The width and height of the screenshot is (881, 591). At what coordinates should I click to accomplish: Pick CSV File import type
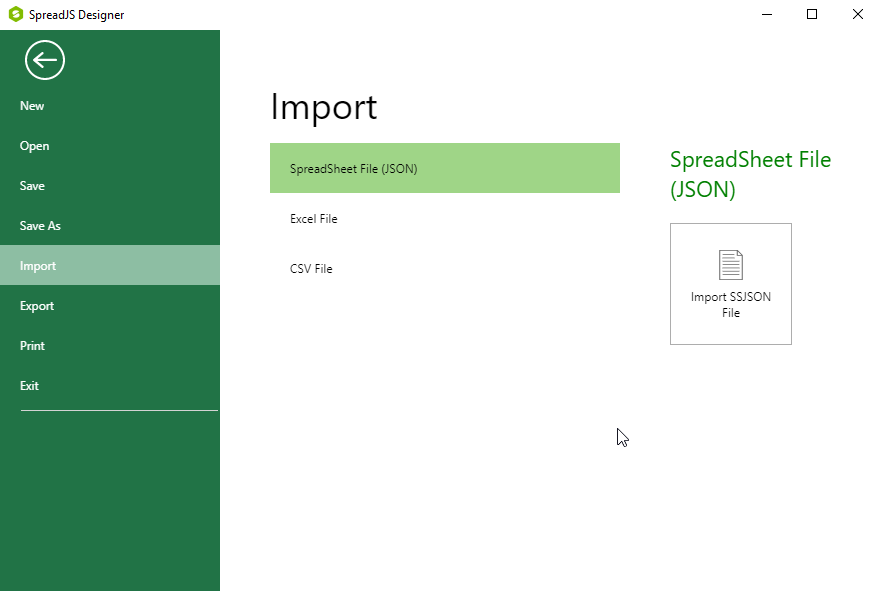coord(444,269)
